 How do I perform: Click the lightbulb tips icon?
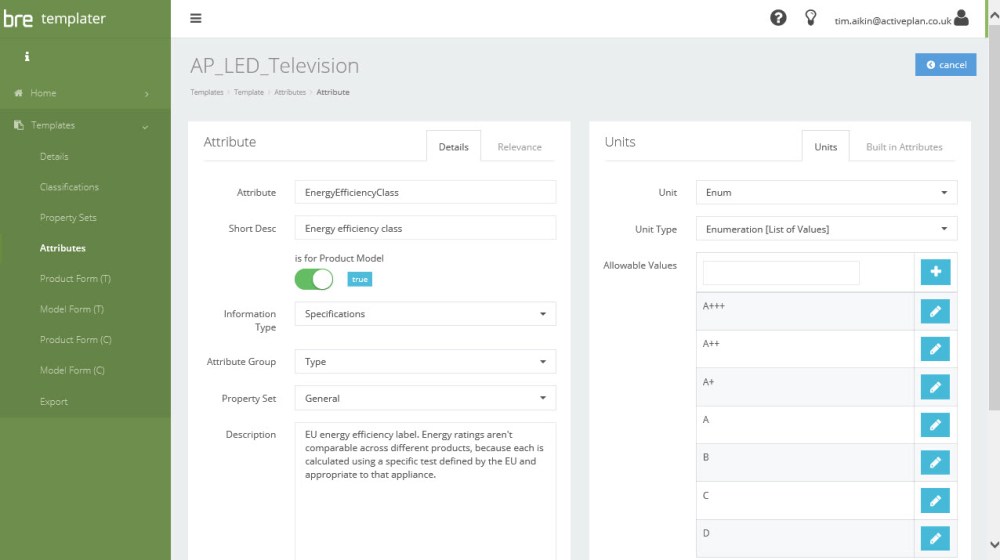(x=811, y=18)
